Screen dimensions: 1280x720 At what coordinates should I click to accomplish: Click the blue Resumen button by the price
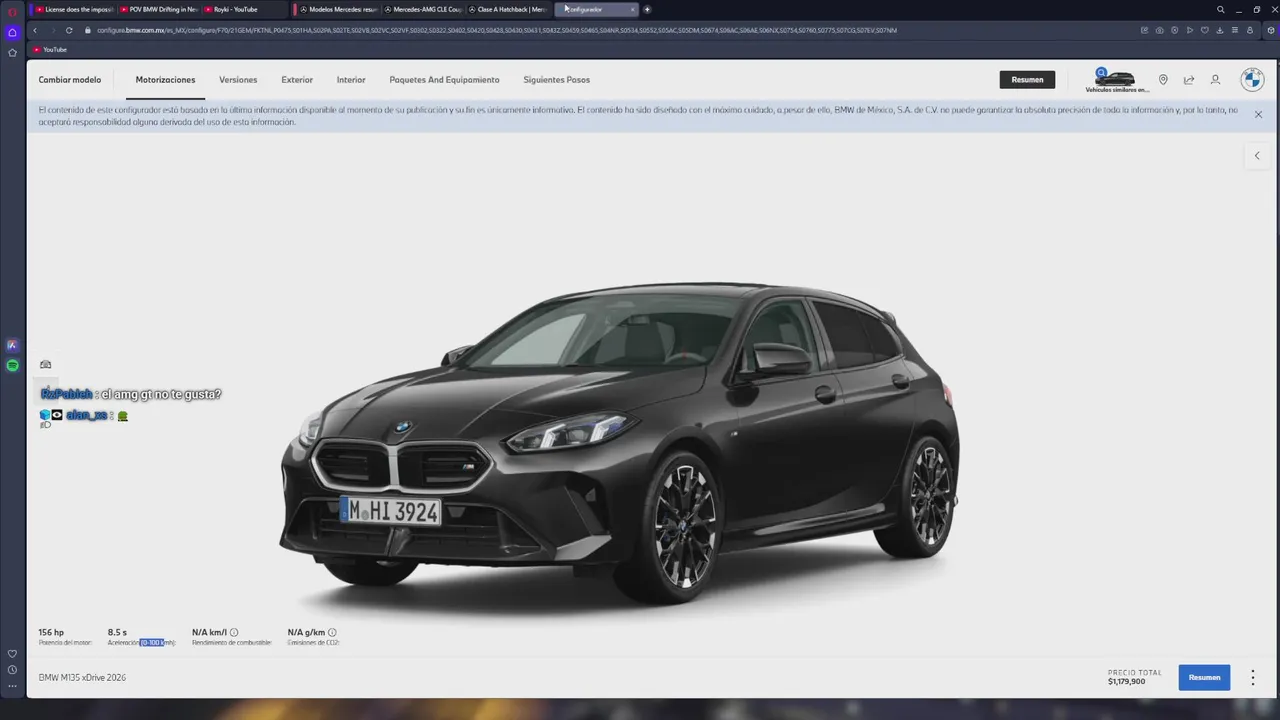click(x=1204, y=677)
